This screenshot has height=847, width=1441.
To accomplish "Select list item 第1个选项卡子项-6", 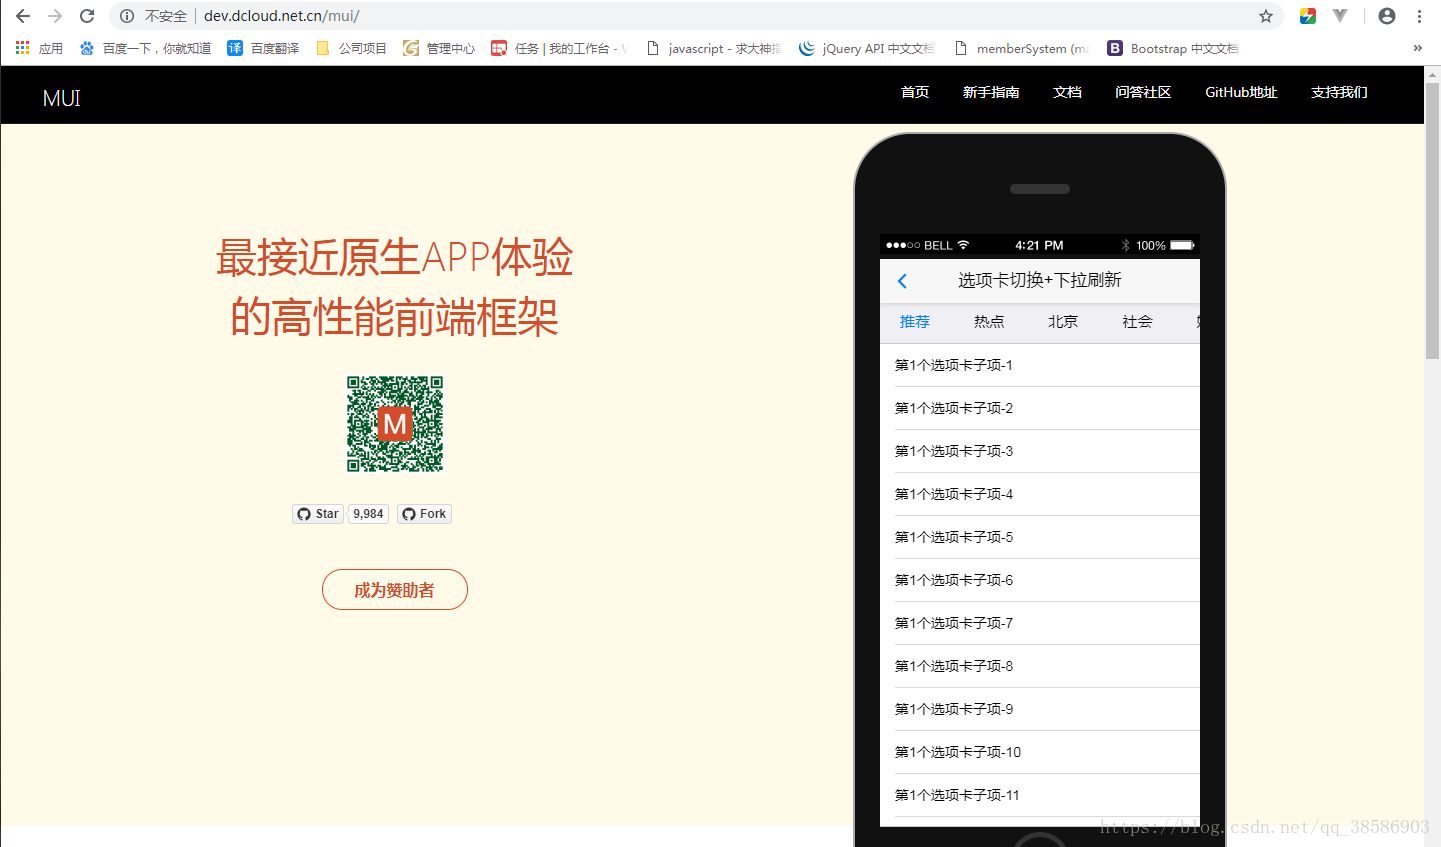I will (1040, 580).
